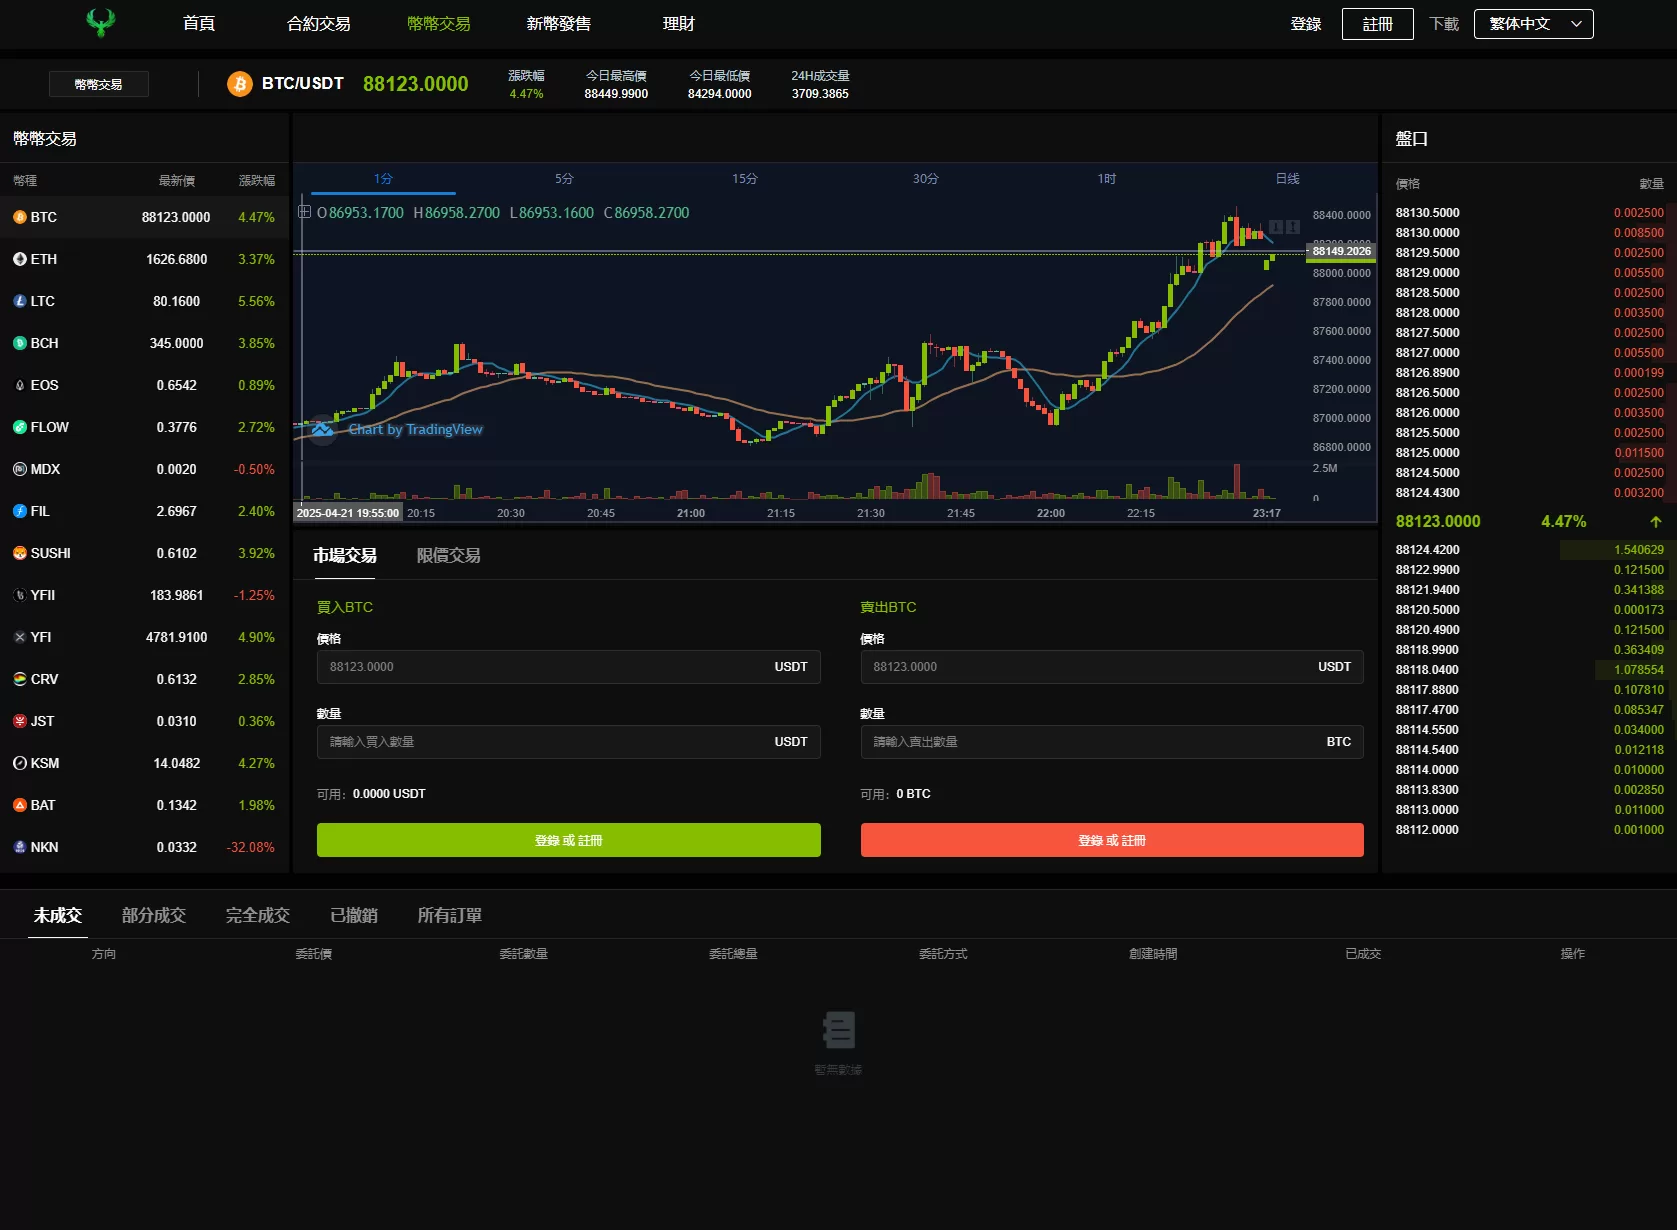Click the TradingView logo on chart
The width and height of the screenshot is (1677, 1230).
point(322,430)
